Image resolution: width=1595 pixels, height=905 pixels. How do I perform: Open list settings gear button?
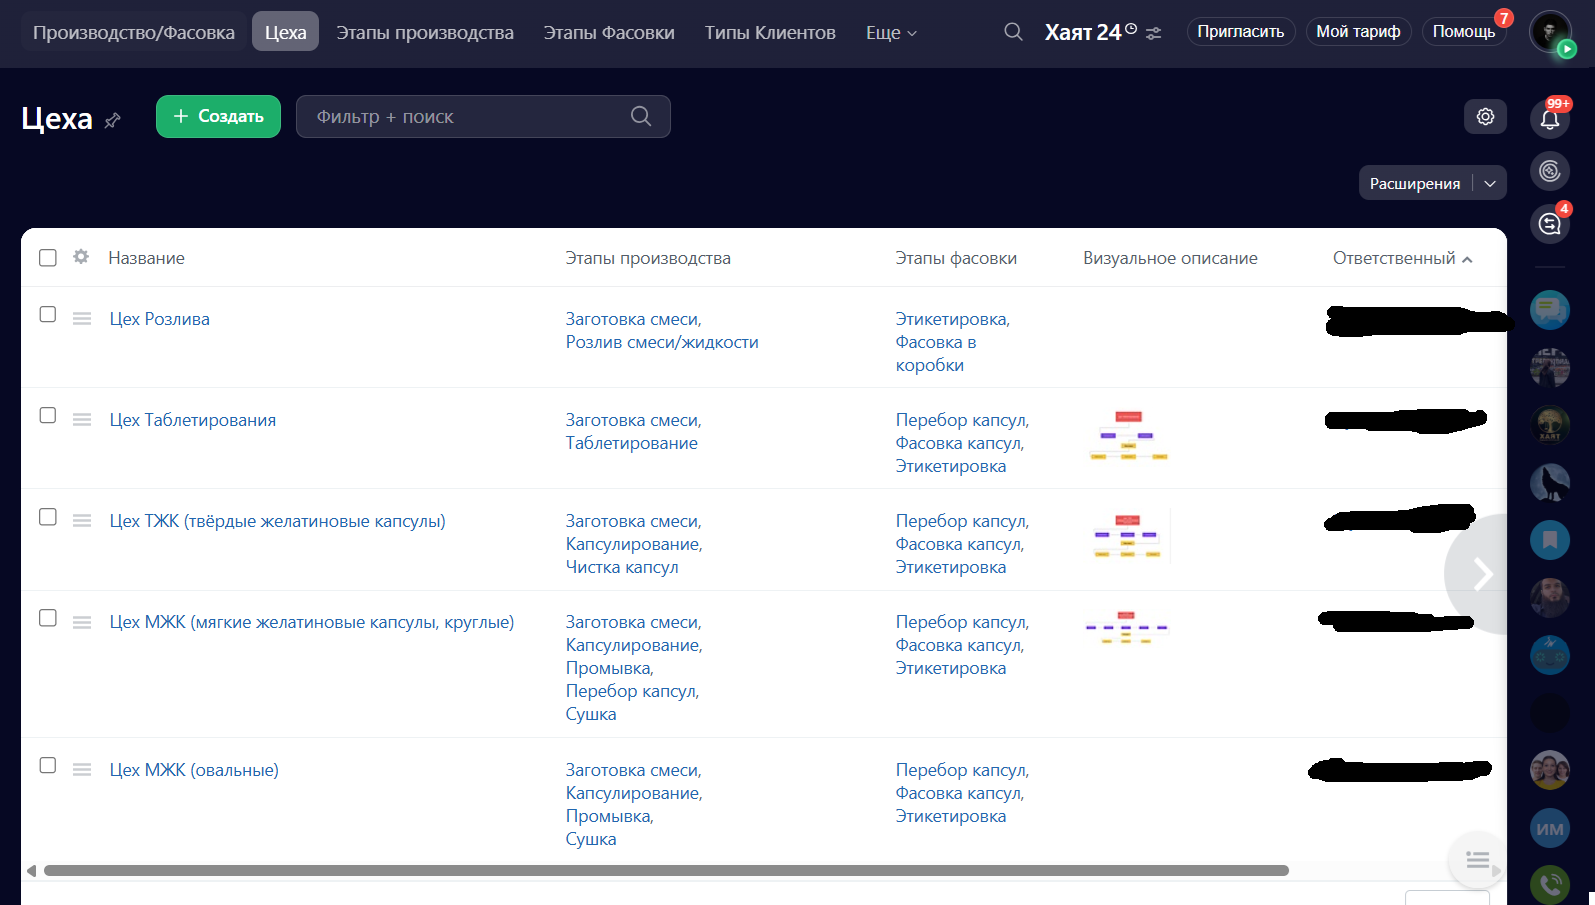(1485, 117)
